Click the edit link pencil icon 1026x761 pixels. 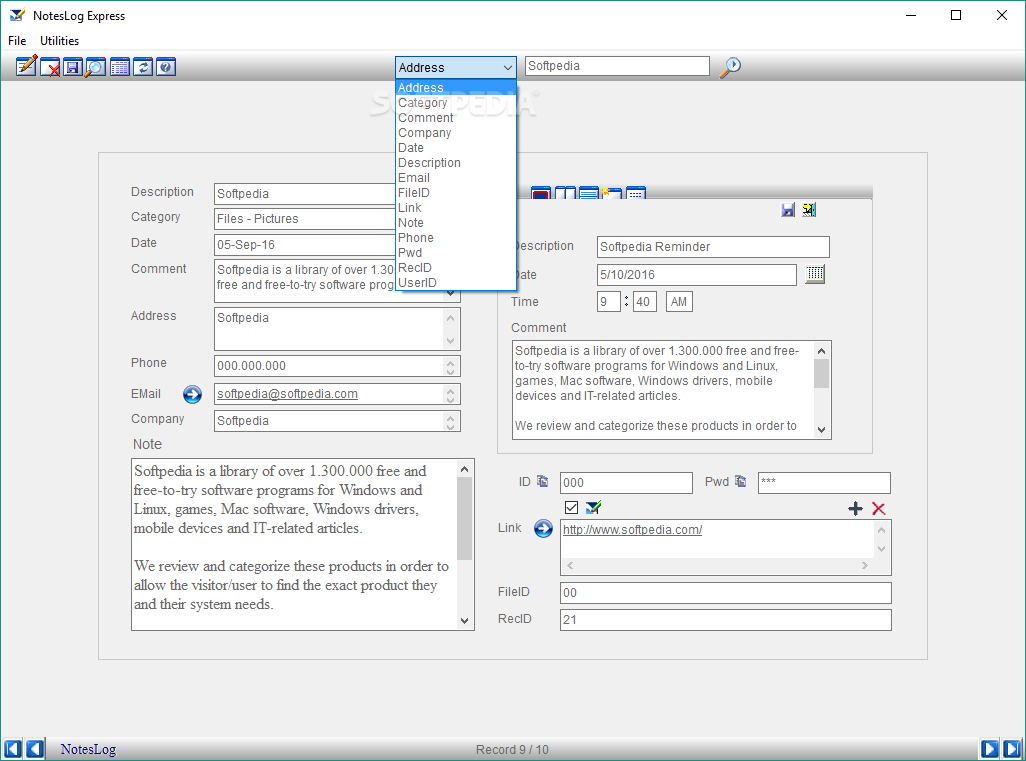pos(593,507)
